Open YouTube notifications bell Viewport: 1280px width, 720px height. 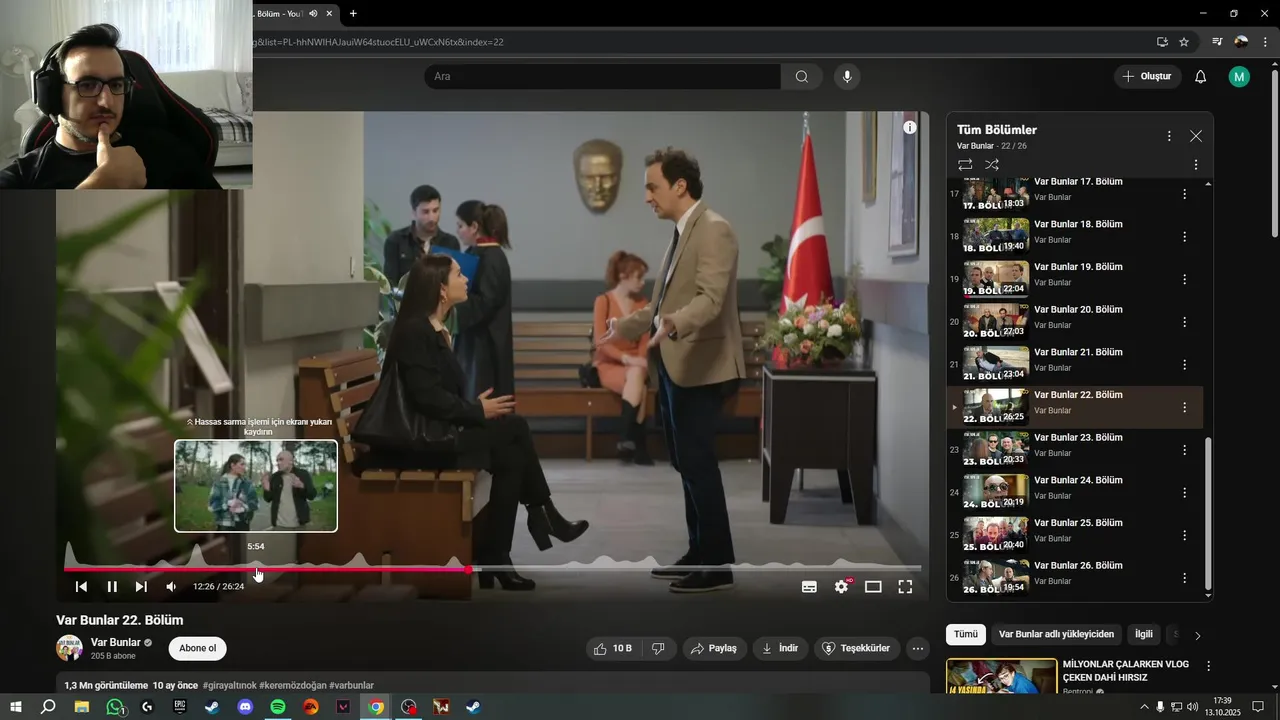point(1201,76)
